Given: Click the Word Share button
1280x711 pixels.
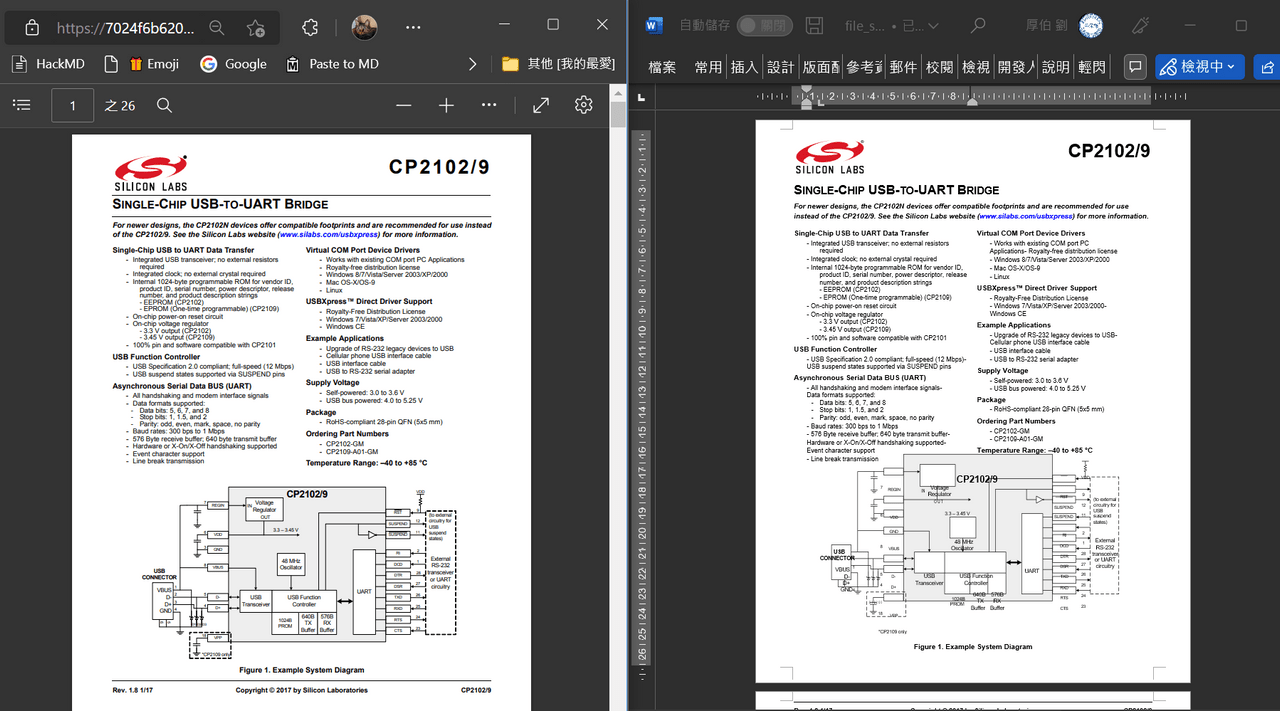Looking at the screenshot, I should [x=1266, y=67].
